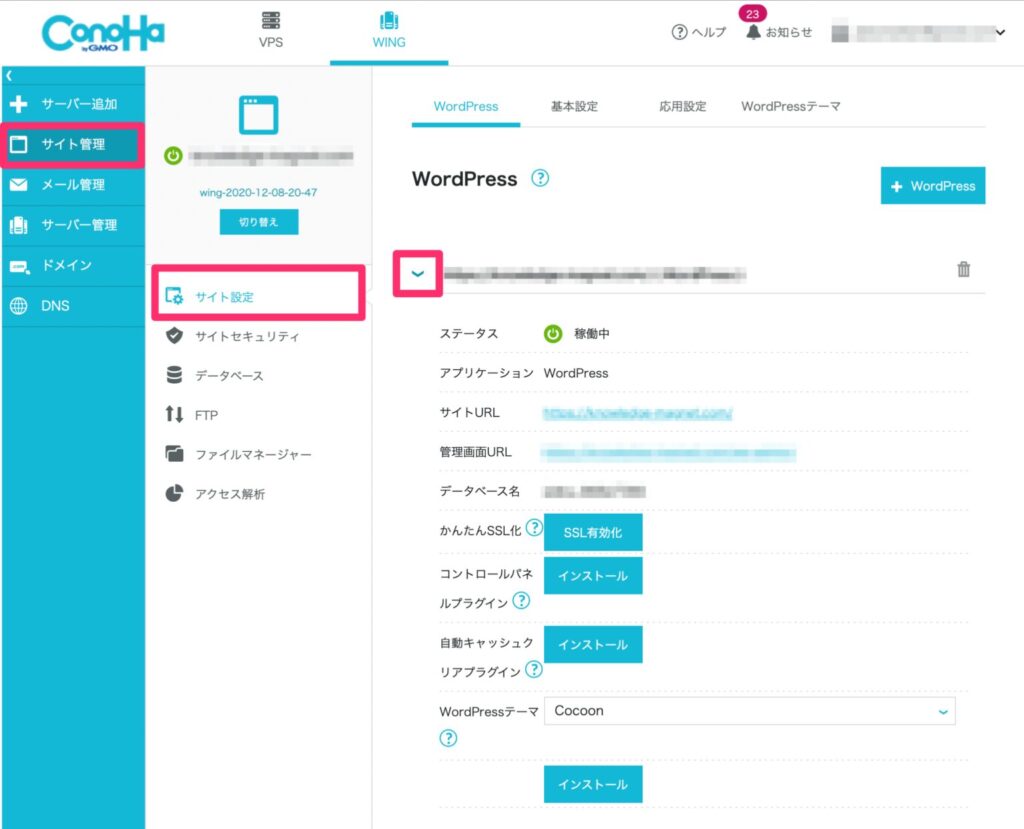This screenshot has width=1024, height=829.
Task: Click the green 稼働中 power icon
Action: [553, 334]
